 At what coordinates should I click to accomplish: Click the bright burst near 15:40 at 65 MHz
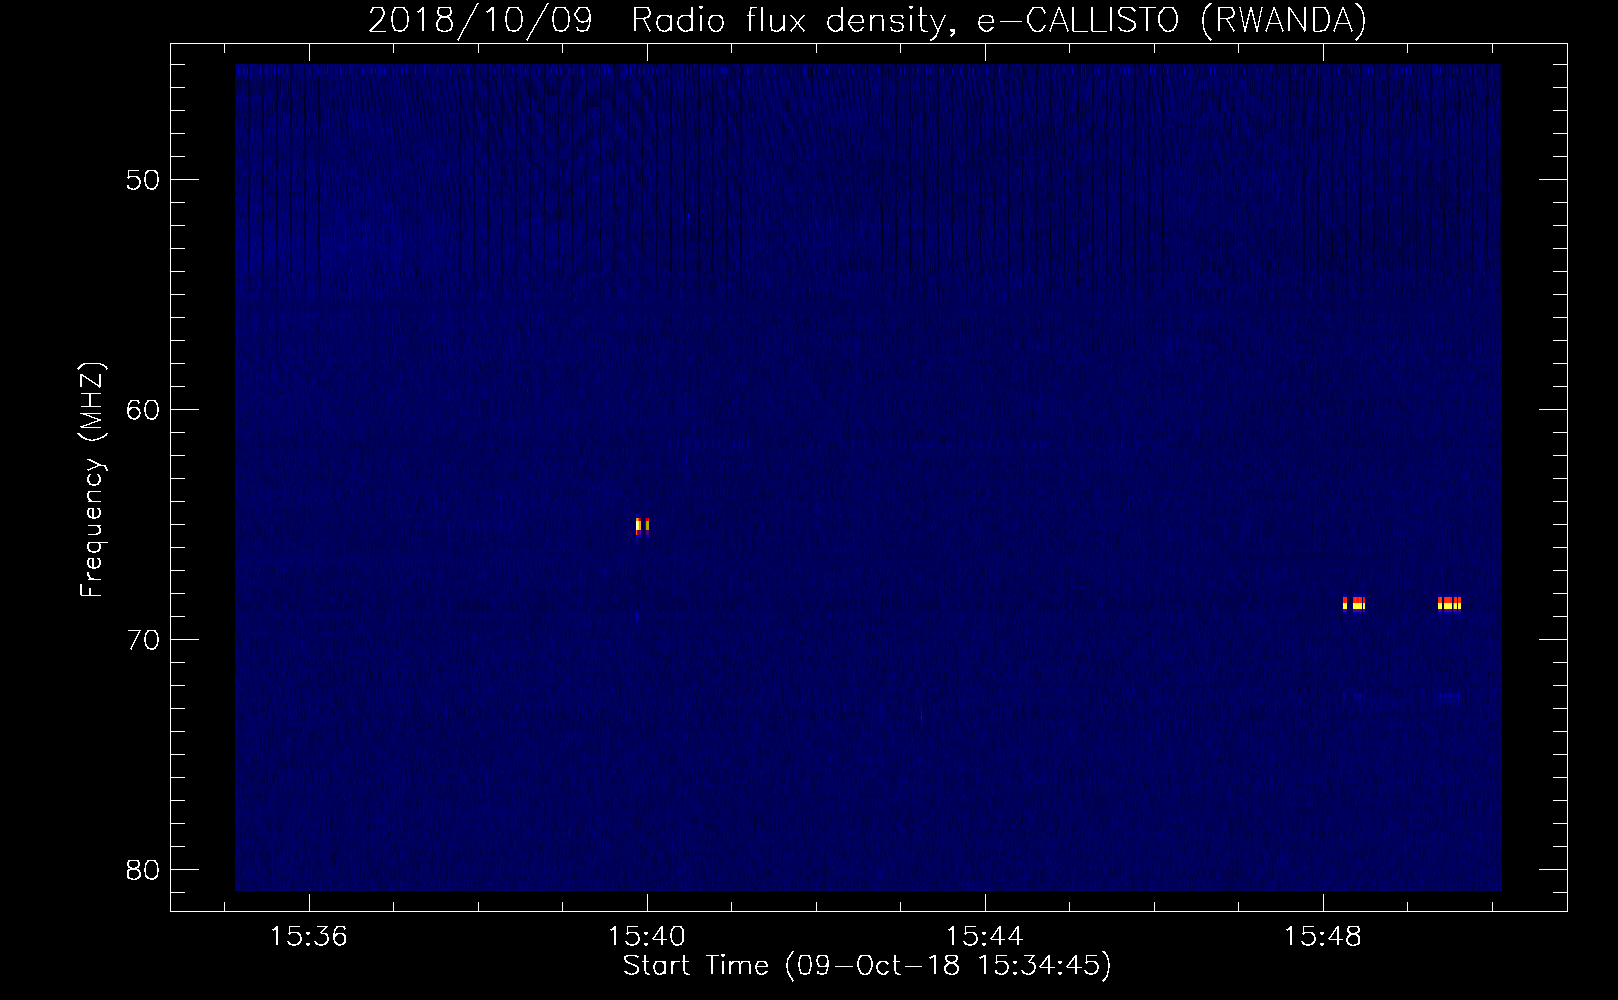coord(642,526)
